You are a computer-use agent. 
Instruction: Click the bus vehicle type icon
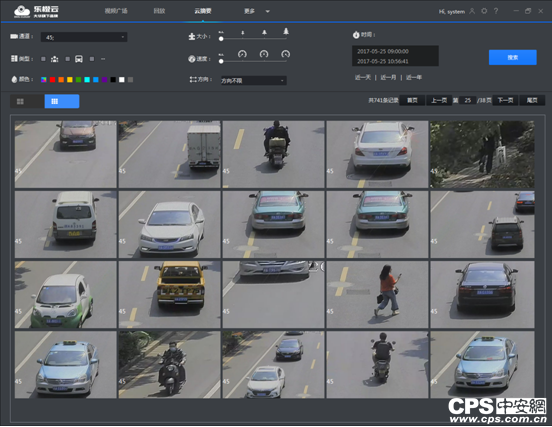click(79, 59)
